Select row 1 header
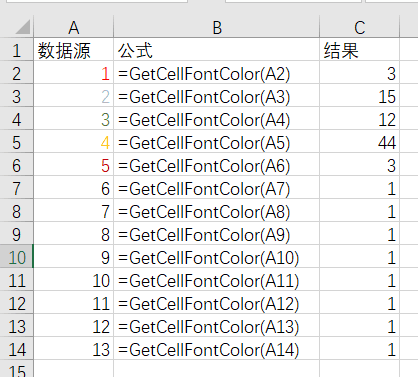Screen dimensions: 418x377 coord(17,50)
